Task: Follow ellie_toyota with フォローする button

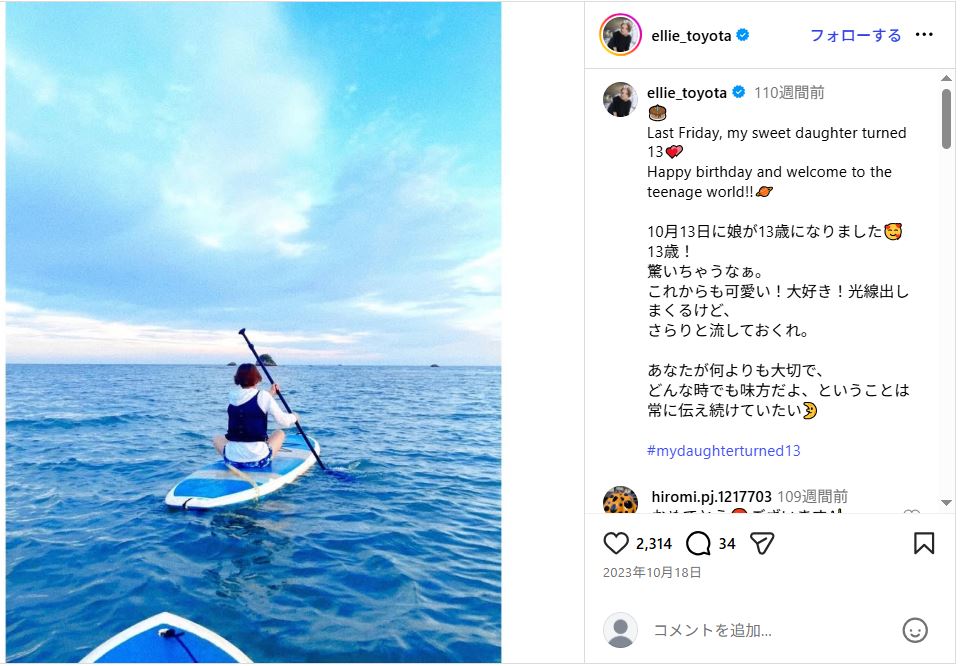Action: tap(855, 36)
